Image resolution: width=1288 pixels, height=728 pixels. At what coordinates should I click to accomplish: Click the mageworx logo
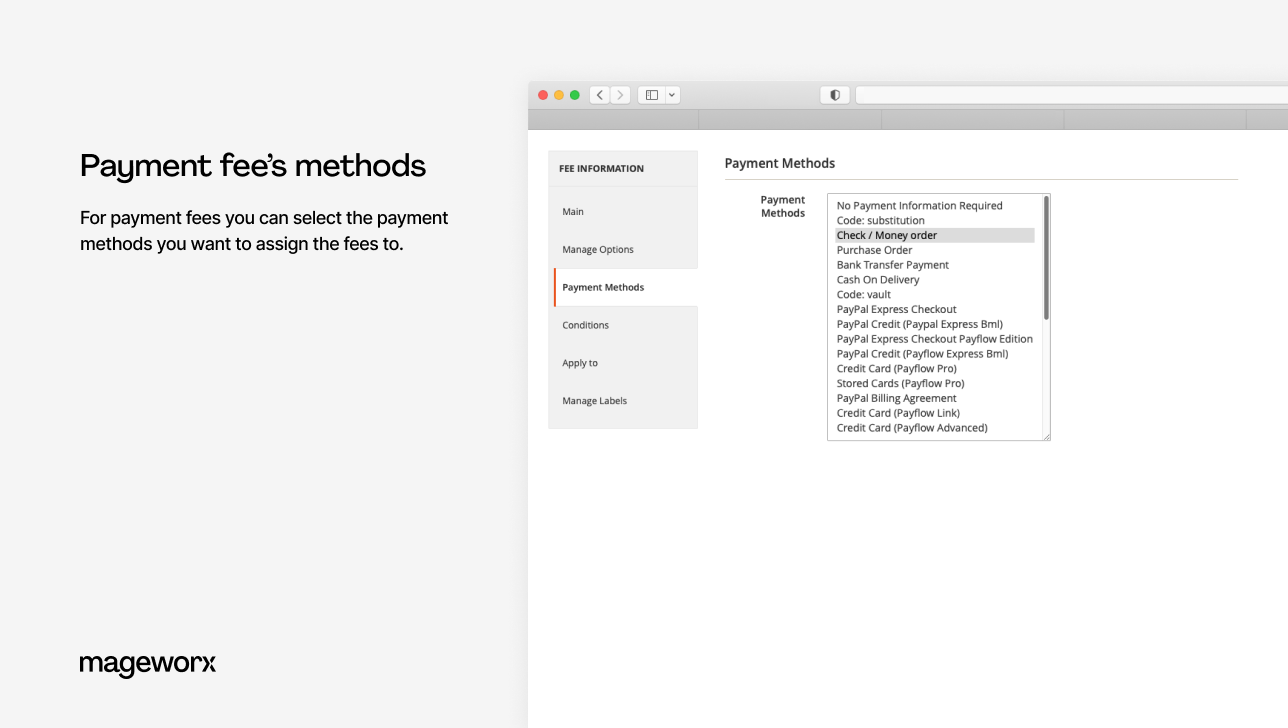[147, 664]
